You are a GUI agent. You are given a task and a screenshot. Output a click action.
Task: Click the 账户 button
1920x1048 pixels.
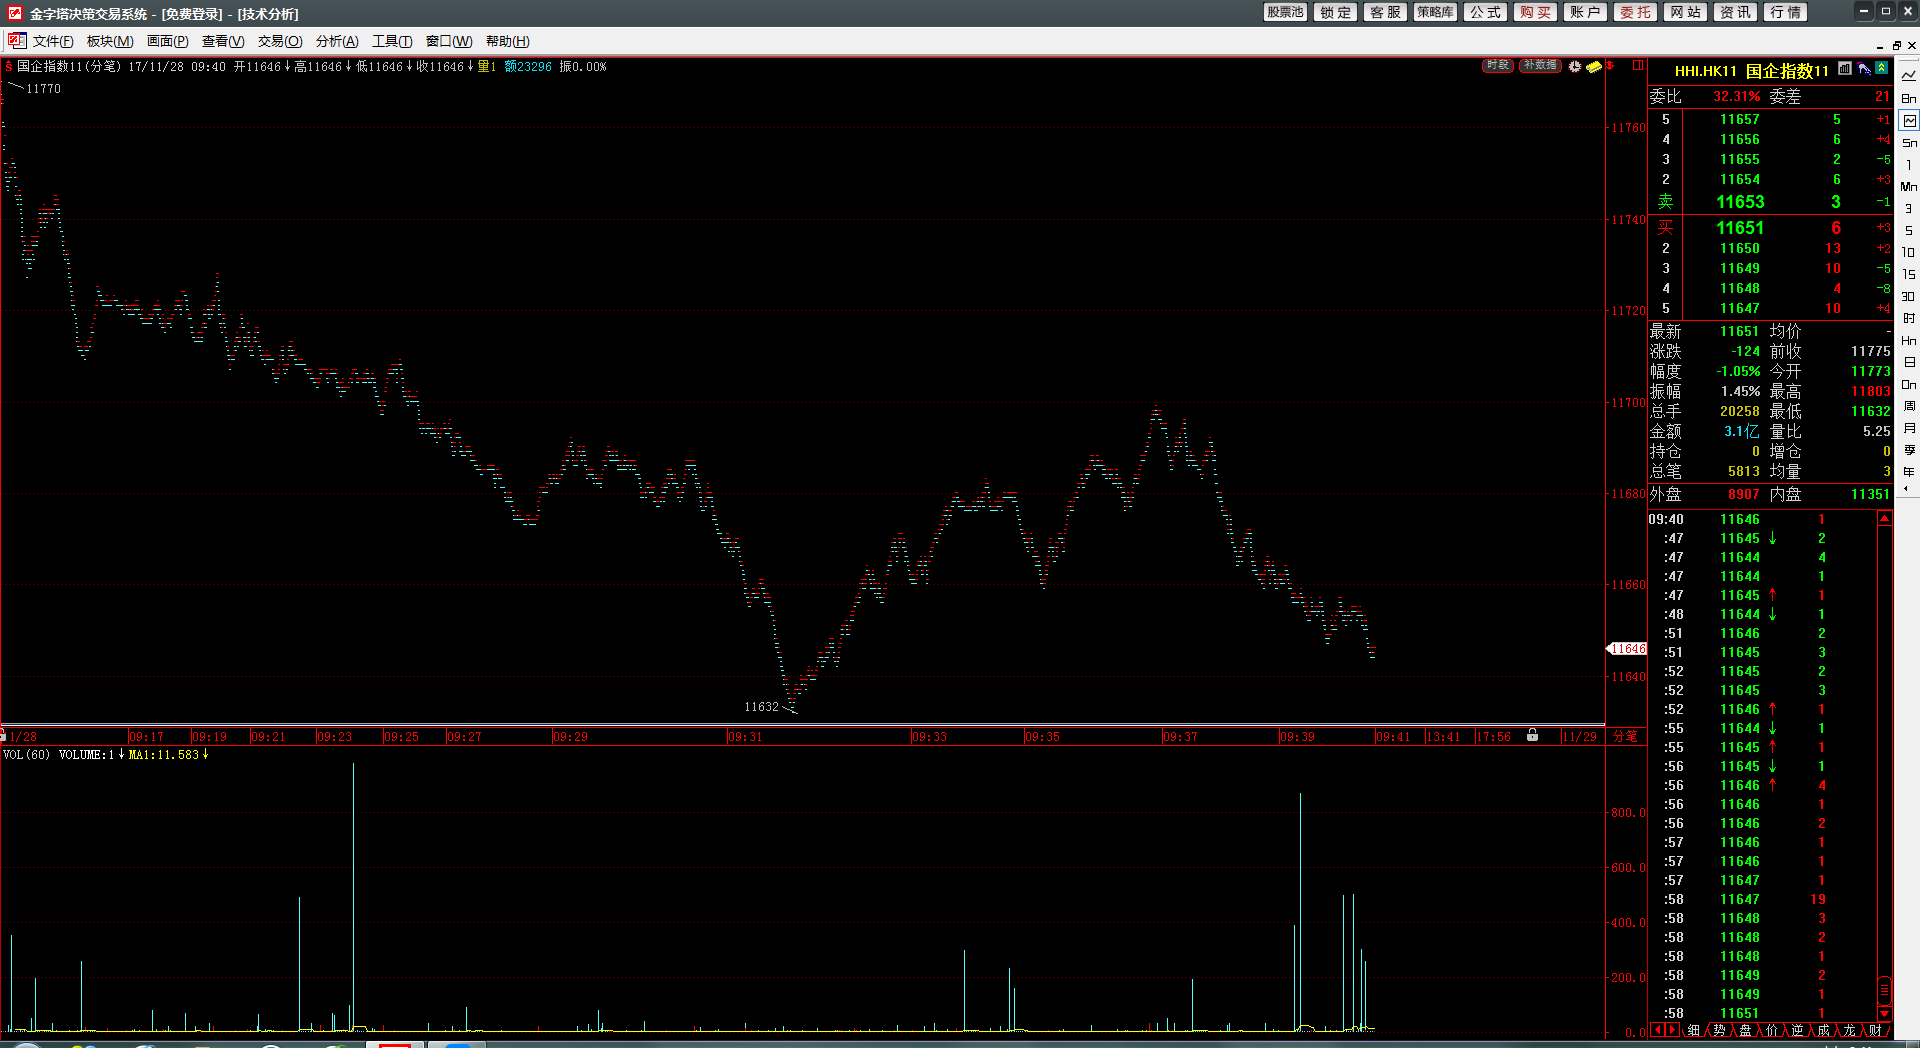1585,12
